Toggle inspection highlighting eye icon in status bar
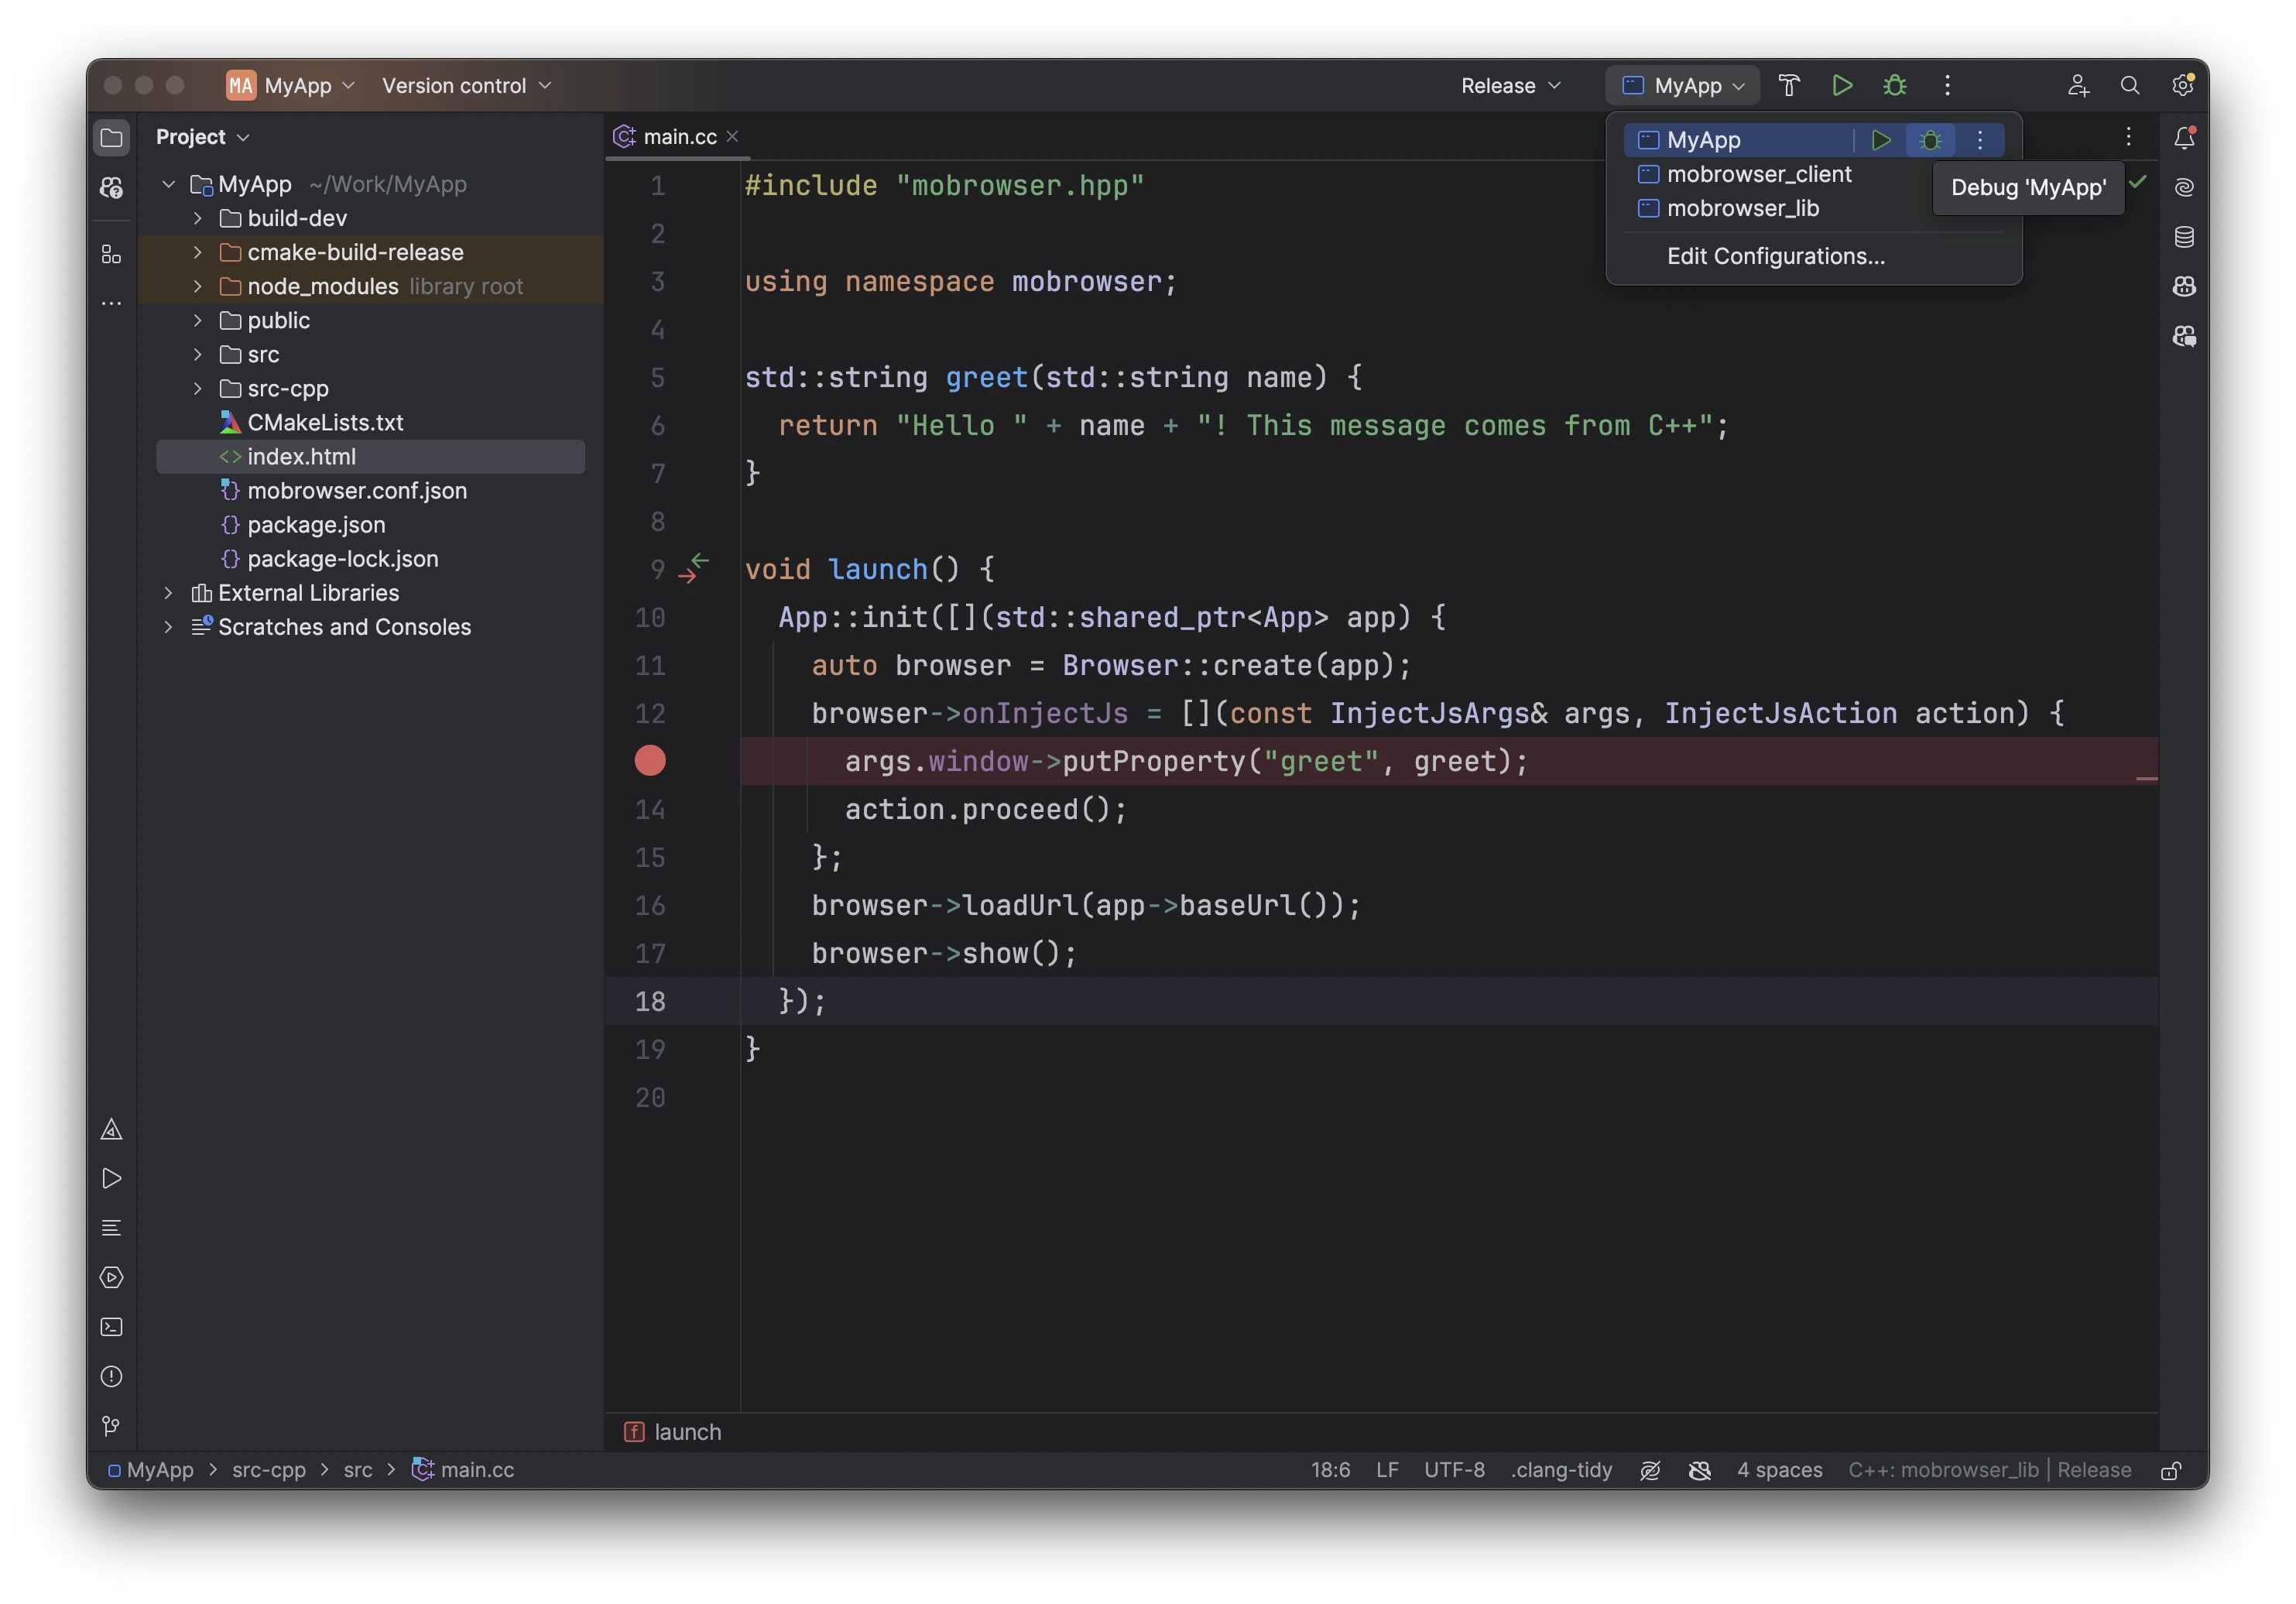The height and width of the screenshot is (1604, 2296). click(1650, 1470)
